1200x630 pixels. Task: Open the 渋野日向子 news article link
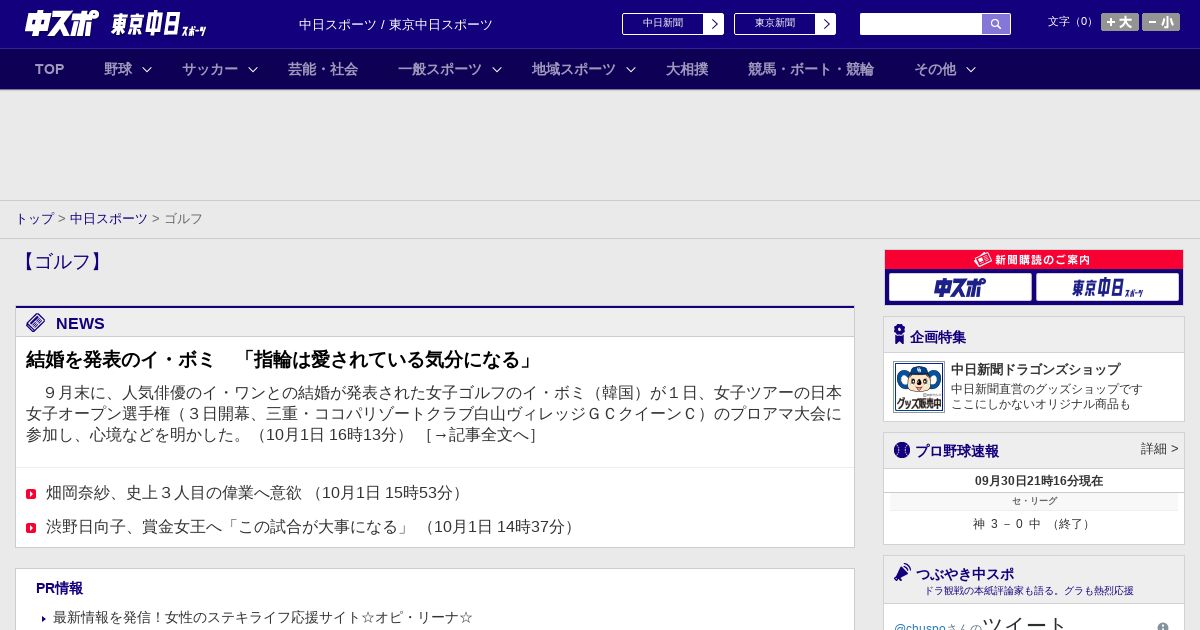[x=313, y=527]
